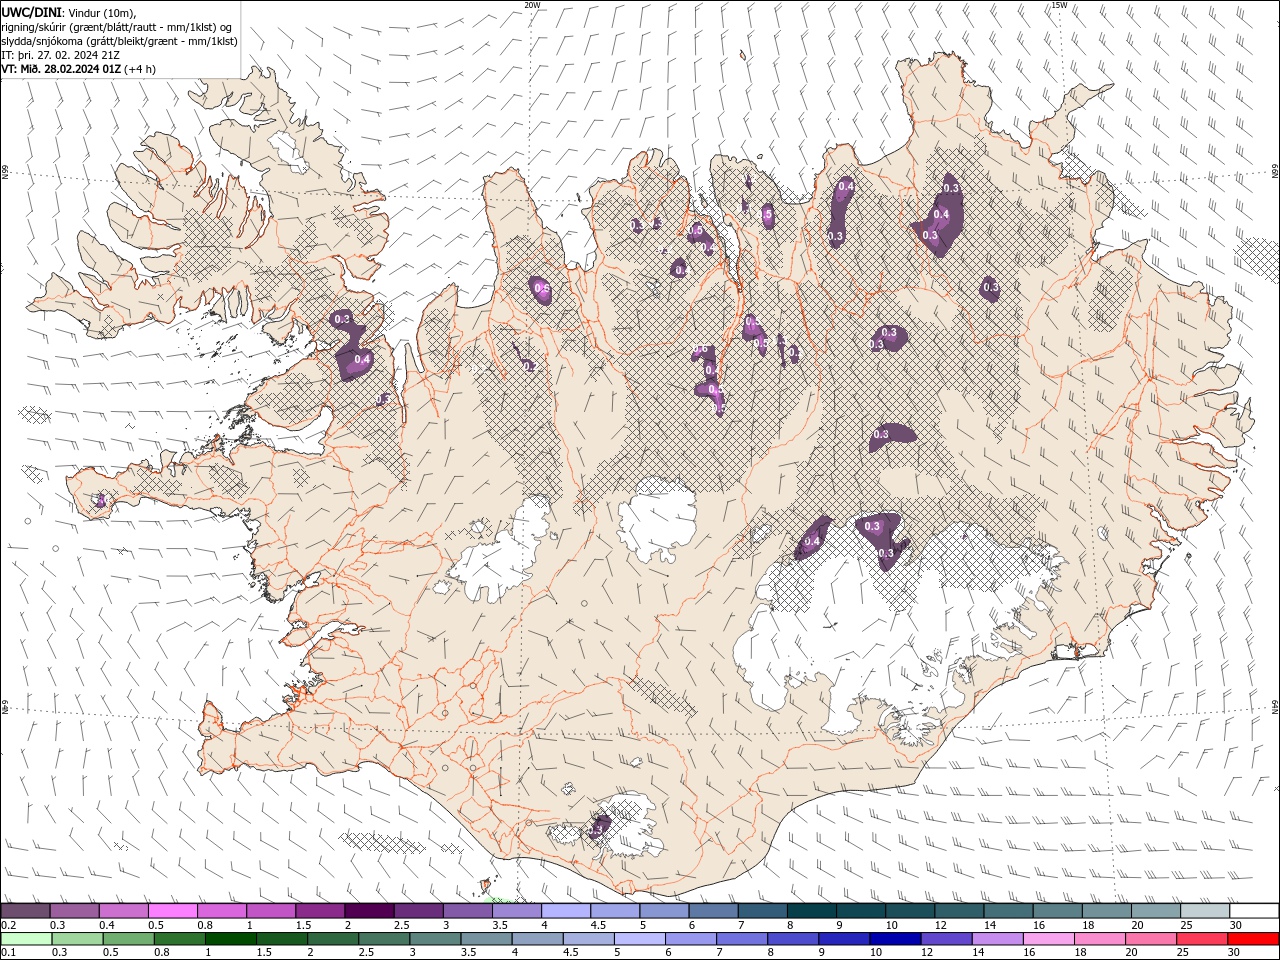Select the 'slydda/snjókoma' header line
This screenshot has width=1280, height=960.
pos(119,41)
